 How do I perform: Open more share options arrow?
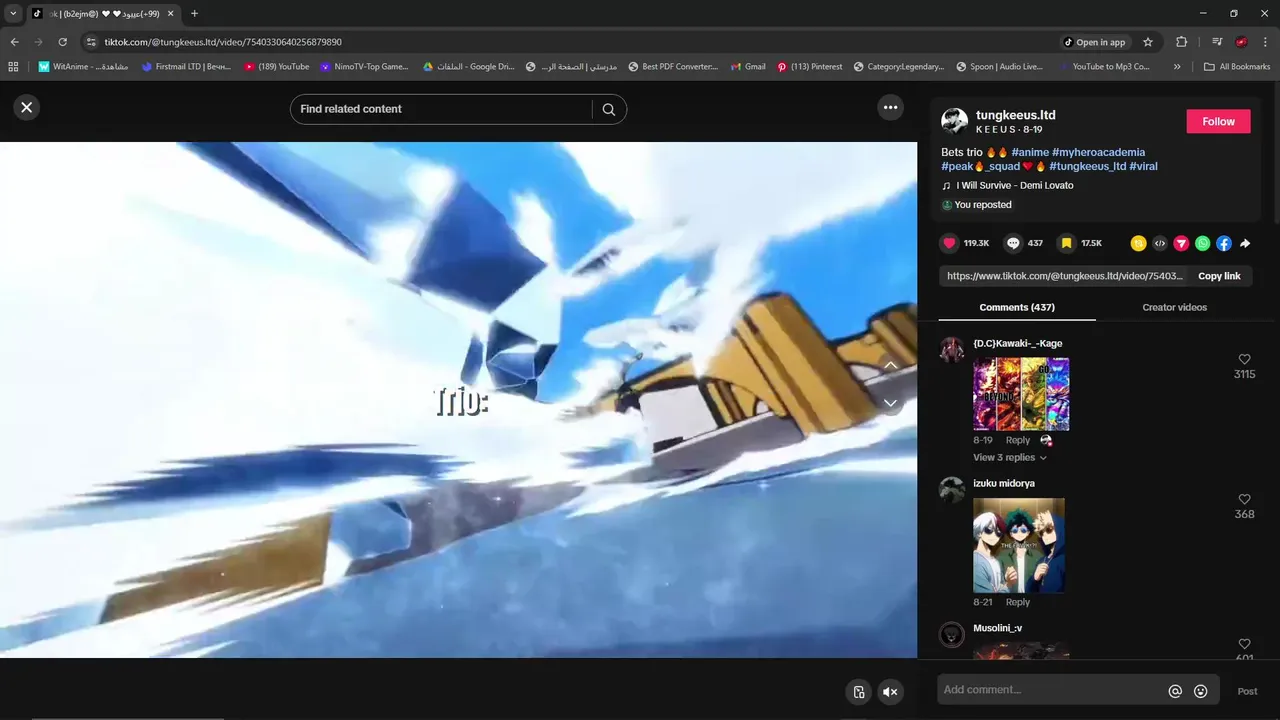tap(1245, 243)
